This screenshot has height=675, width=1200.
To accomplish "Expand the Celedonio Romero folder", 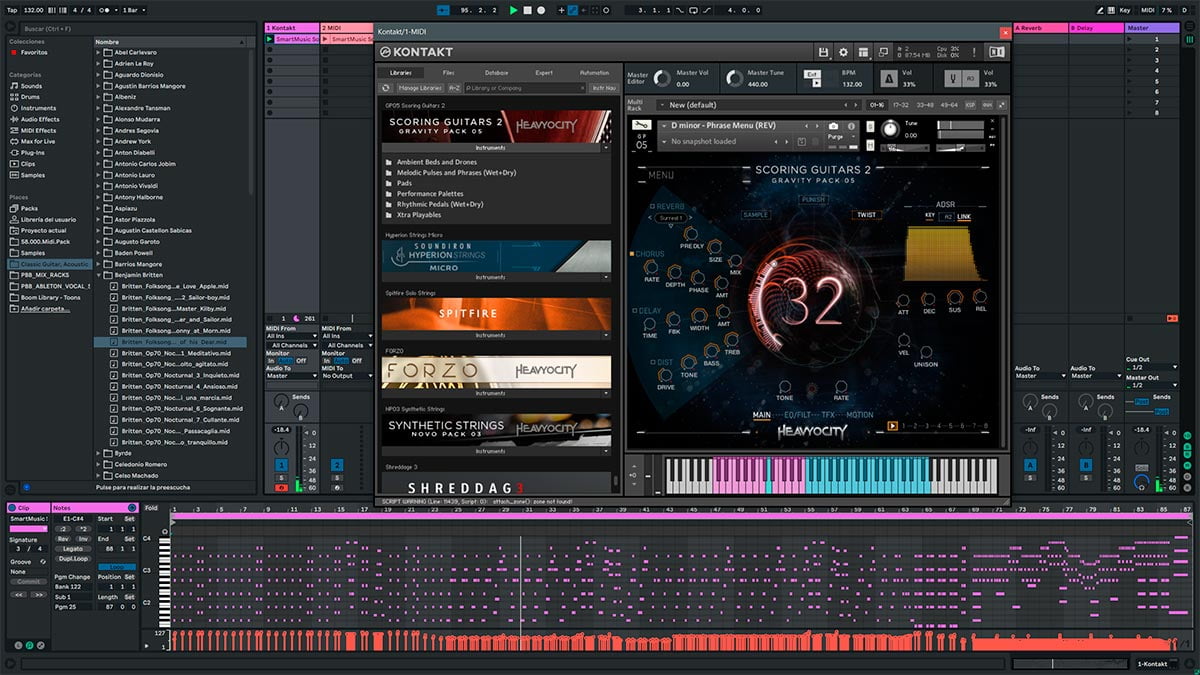I will pos(100,464).
